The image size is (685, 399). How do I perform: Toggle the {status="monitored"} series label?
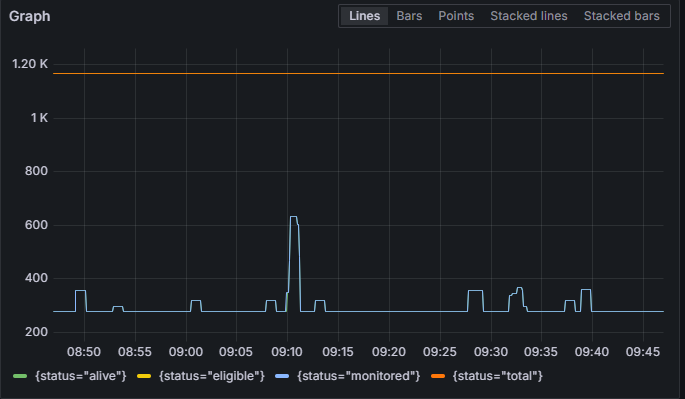pyautogui.click(x=359, y=376)
